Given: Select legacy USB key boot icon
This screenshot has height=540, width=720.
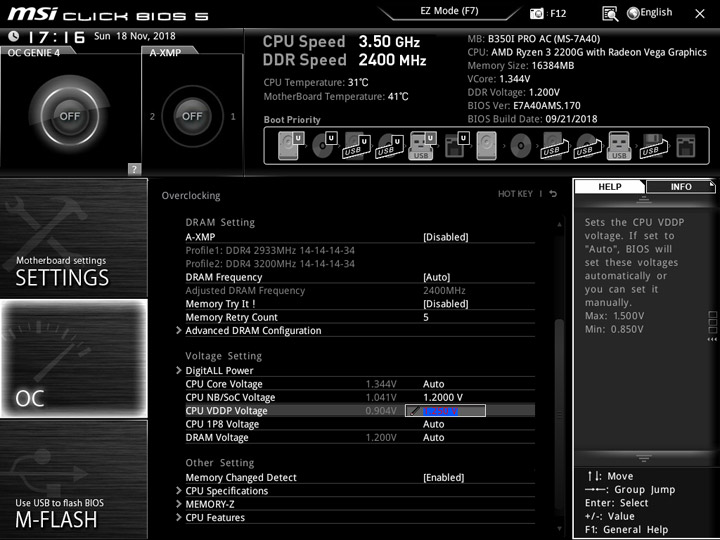Looking at the screenshot, I should coord(619,146).
